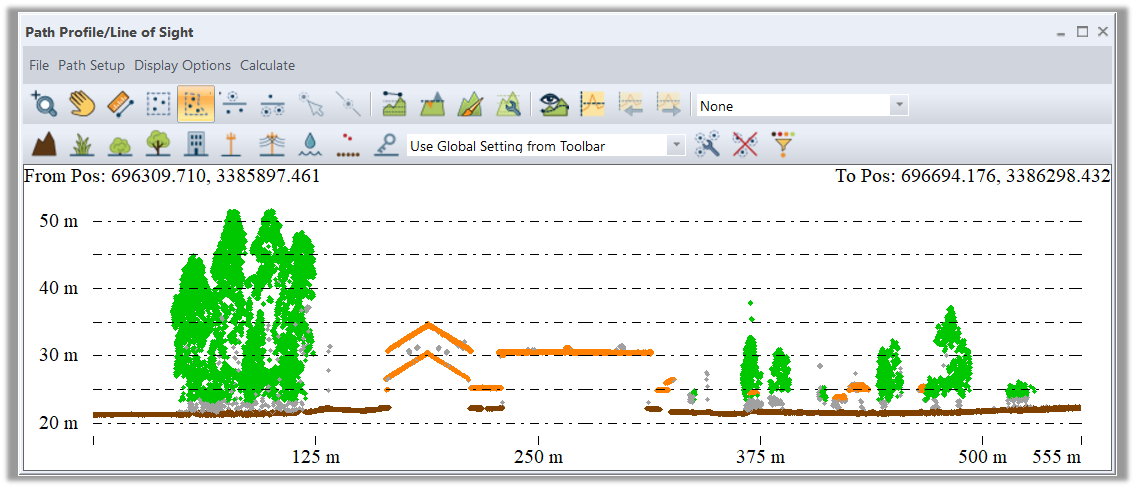Select the Zoom magnifier tool
The image size is (1135, 488).
coord(44,104)
